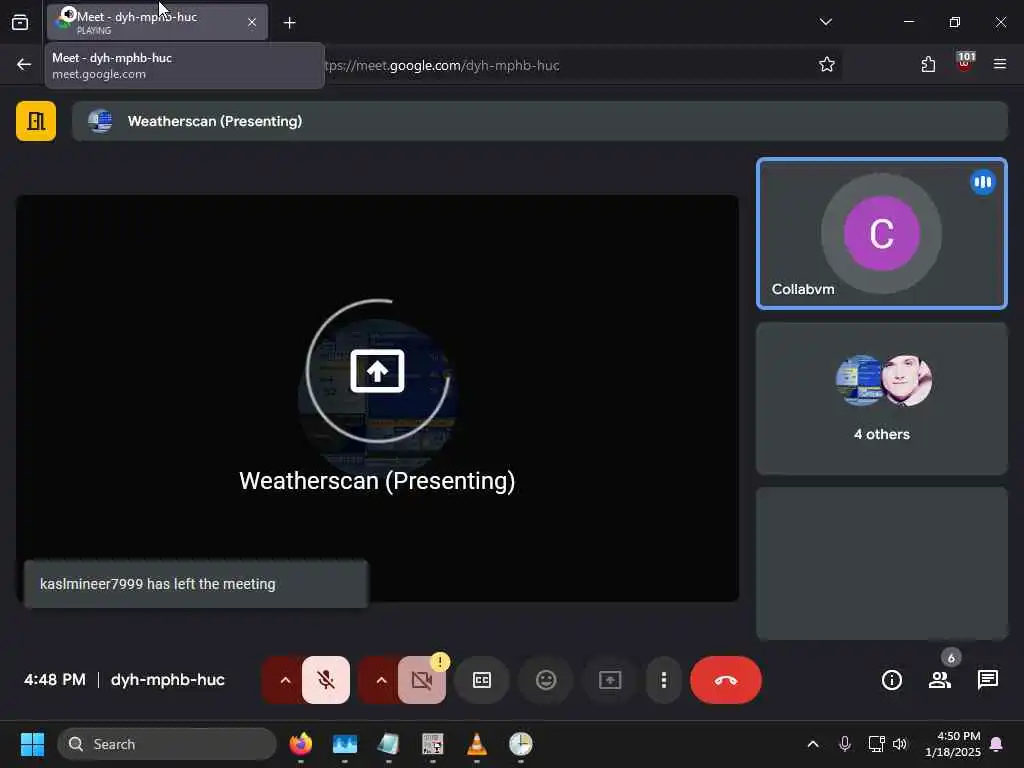Show the people panel
This screenshot has height=768, width=1024.
pyautogui.click(x=940, y=680)
